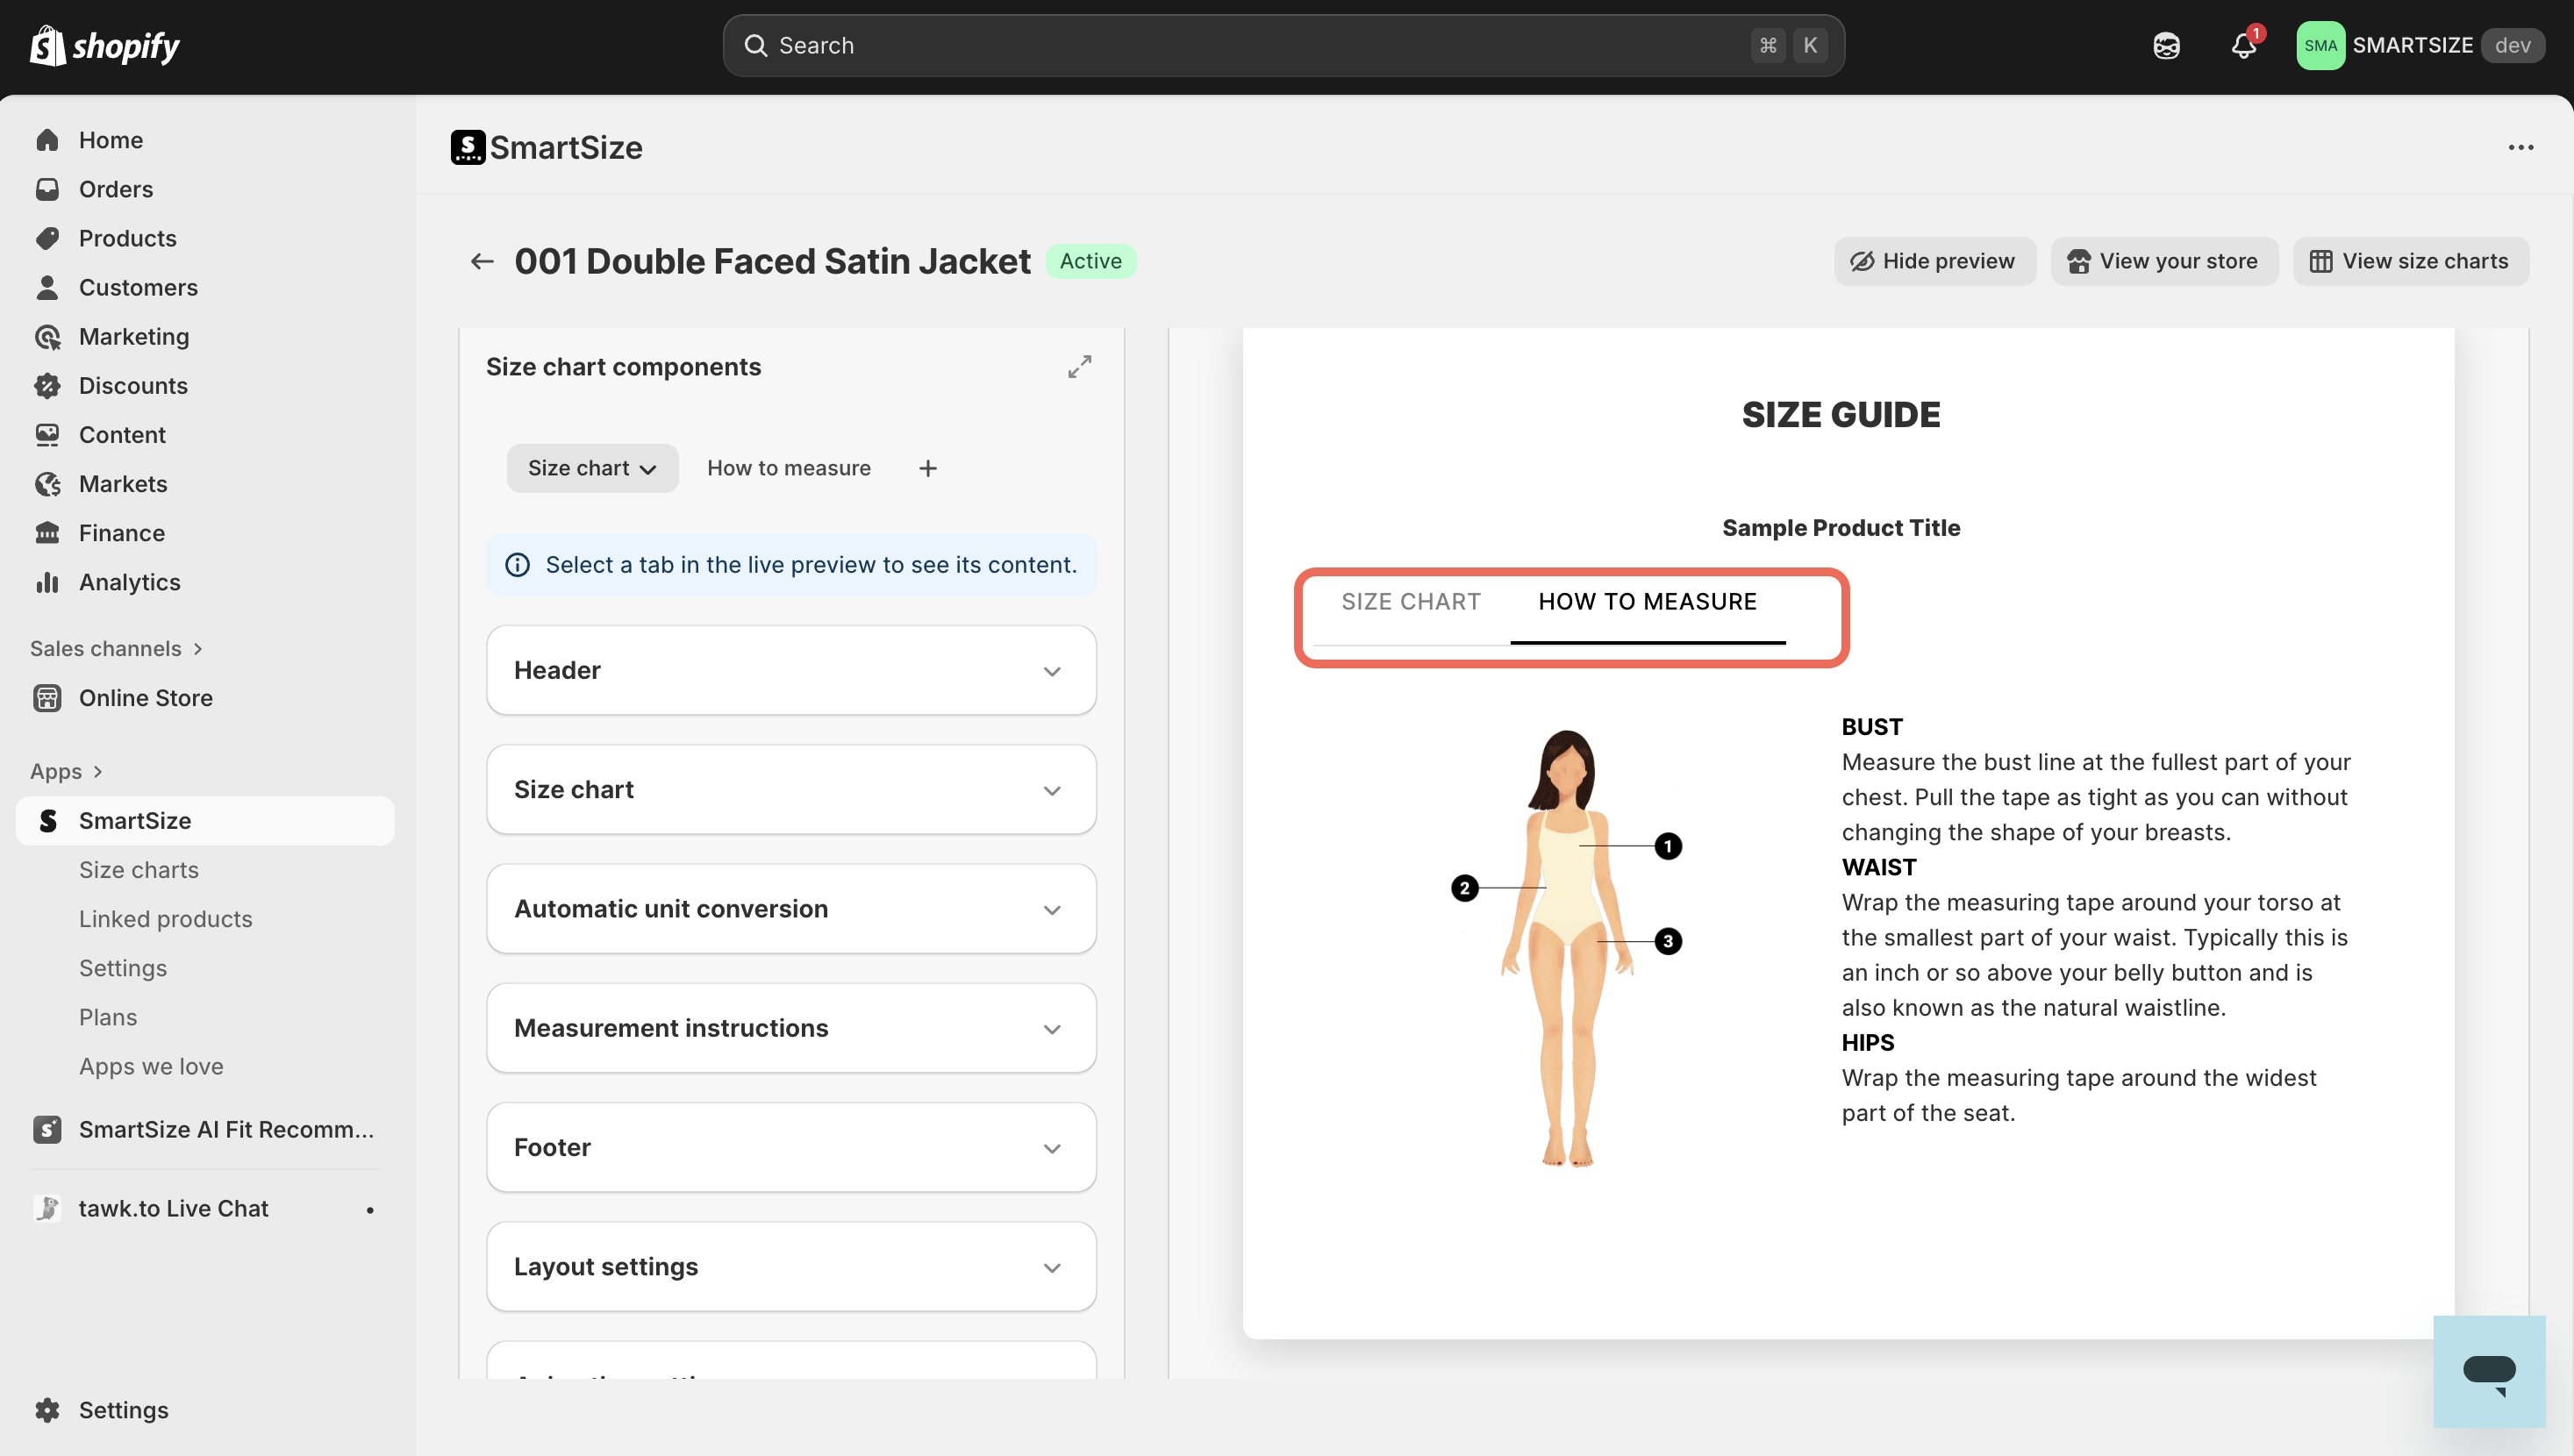Viewport: 2574px width, 1456px height.
Task: Expand the Layout settings section
Action: tap(790, 1267)
